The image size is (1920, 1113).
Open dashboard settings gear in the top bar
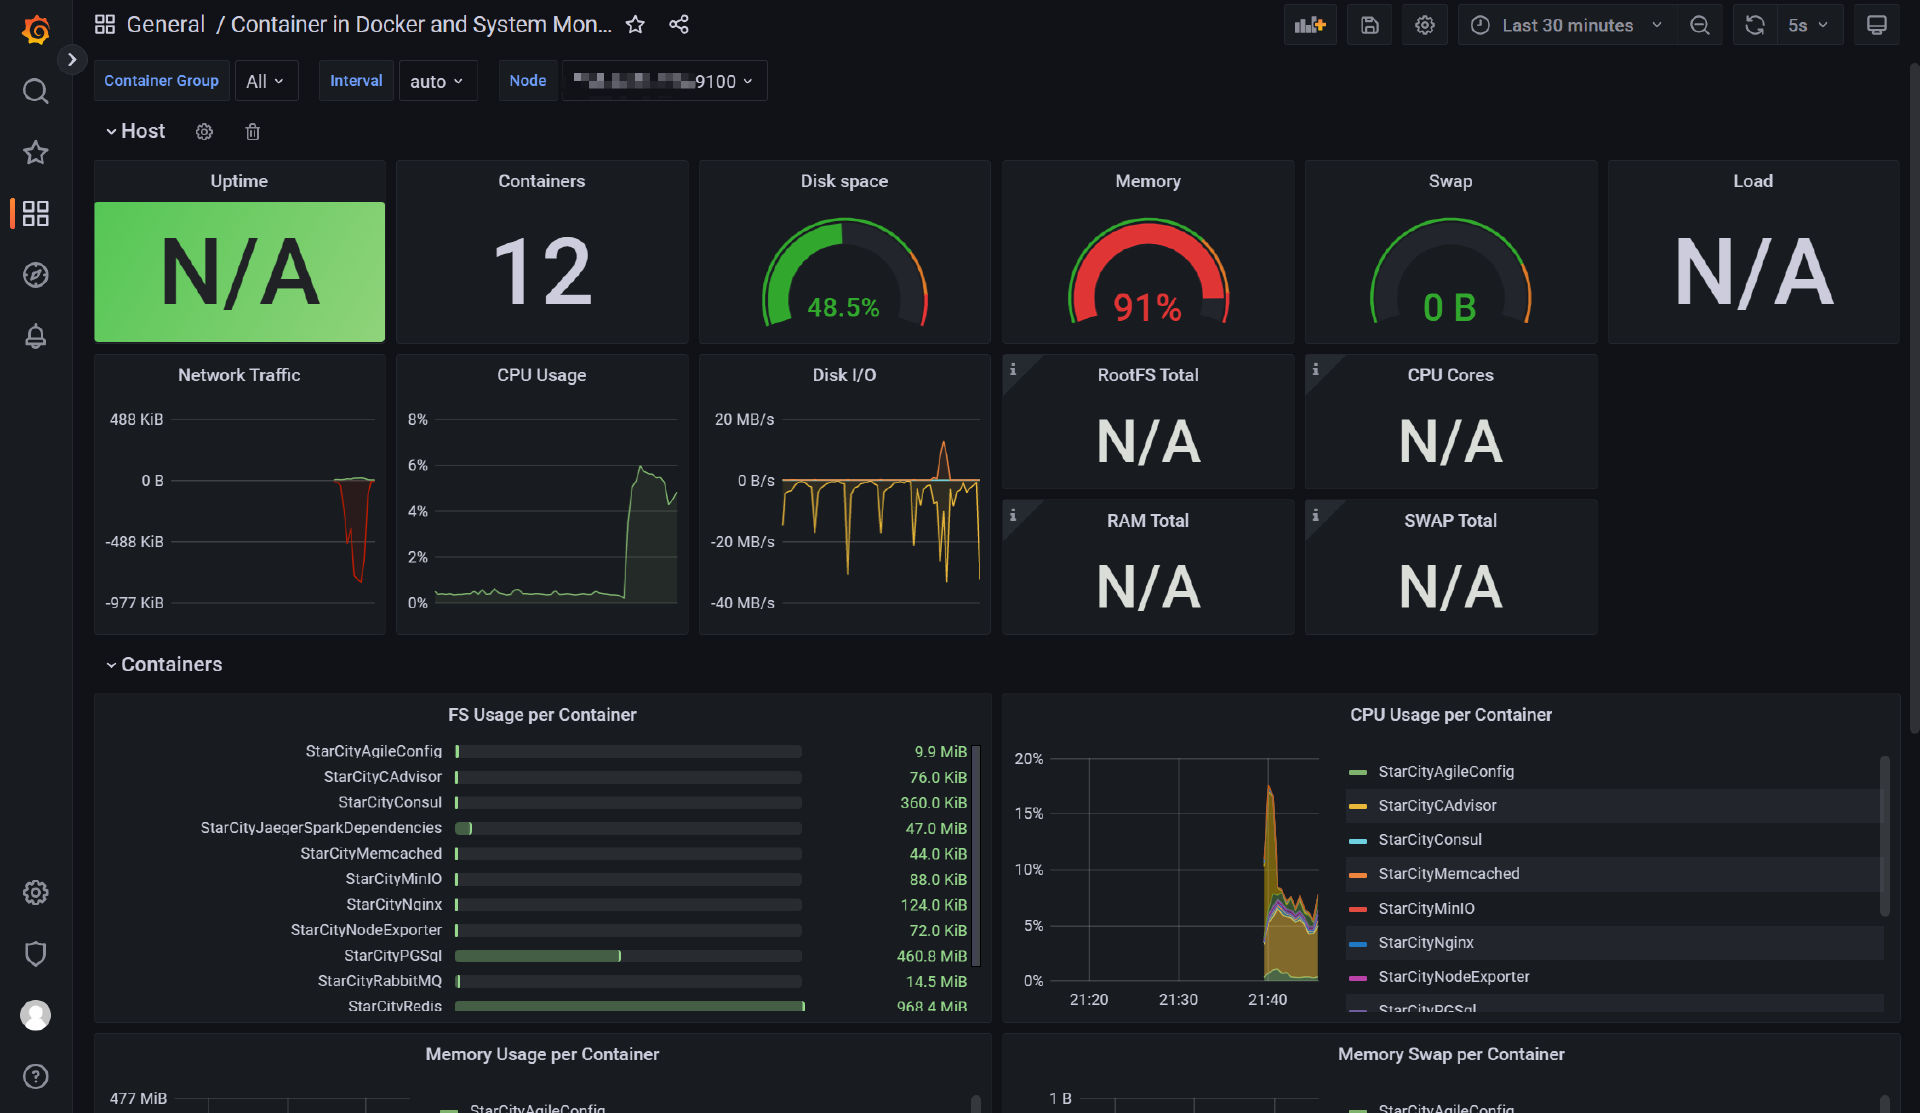1424,25
